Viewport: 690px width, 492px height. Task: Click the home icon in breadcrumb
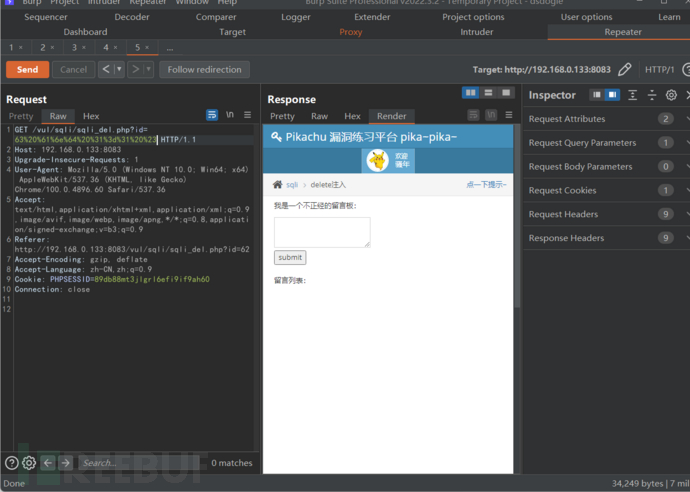277,184
